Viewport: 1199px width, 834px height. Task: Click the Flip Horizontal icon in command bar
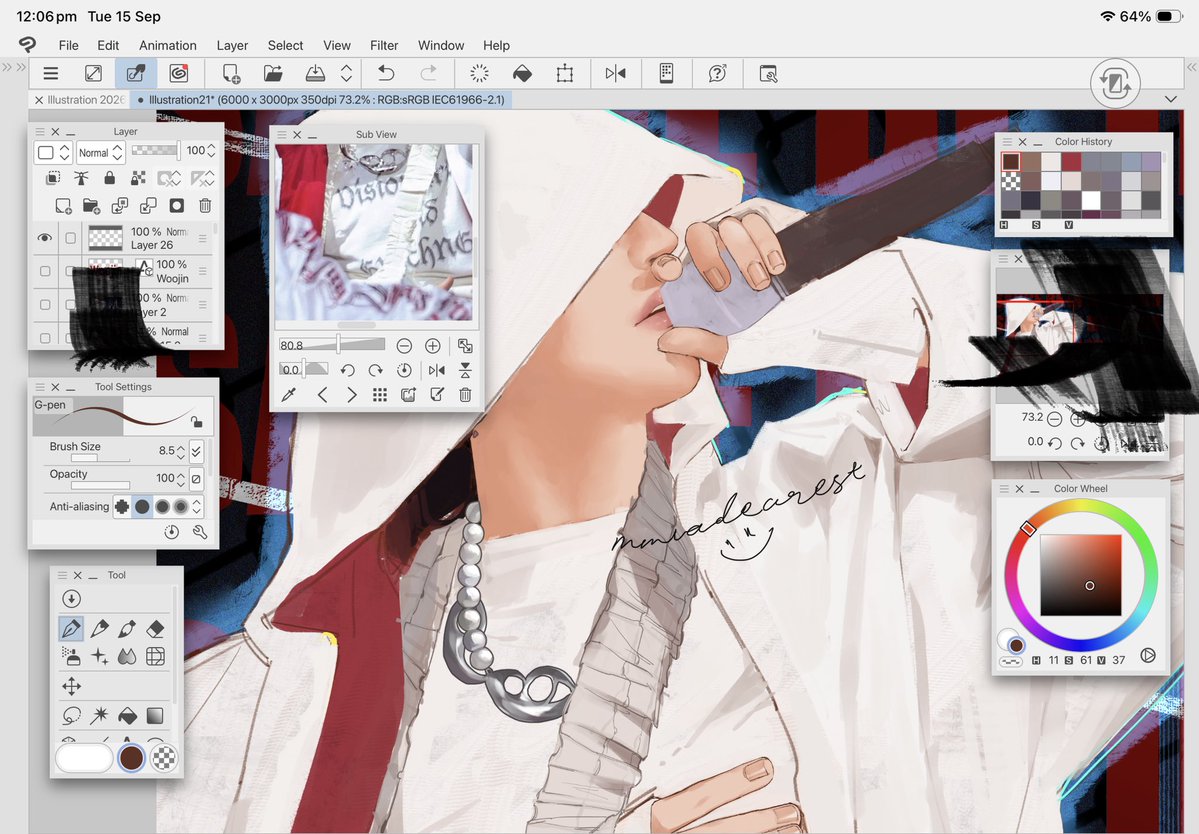[616, 73]
